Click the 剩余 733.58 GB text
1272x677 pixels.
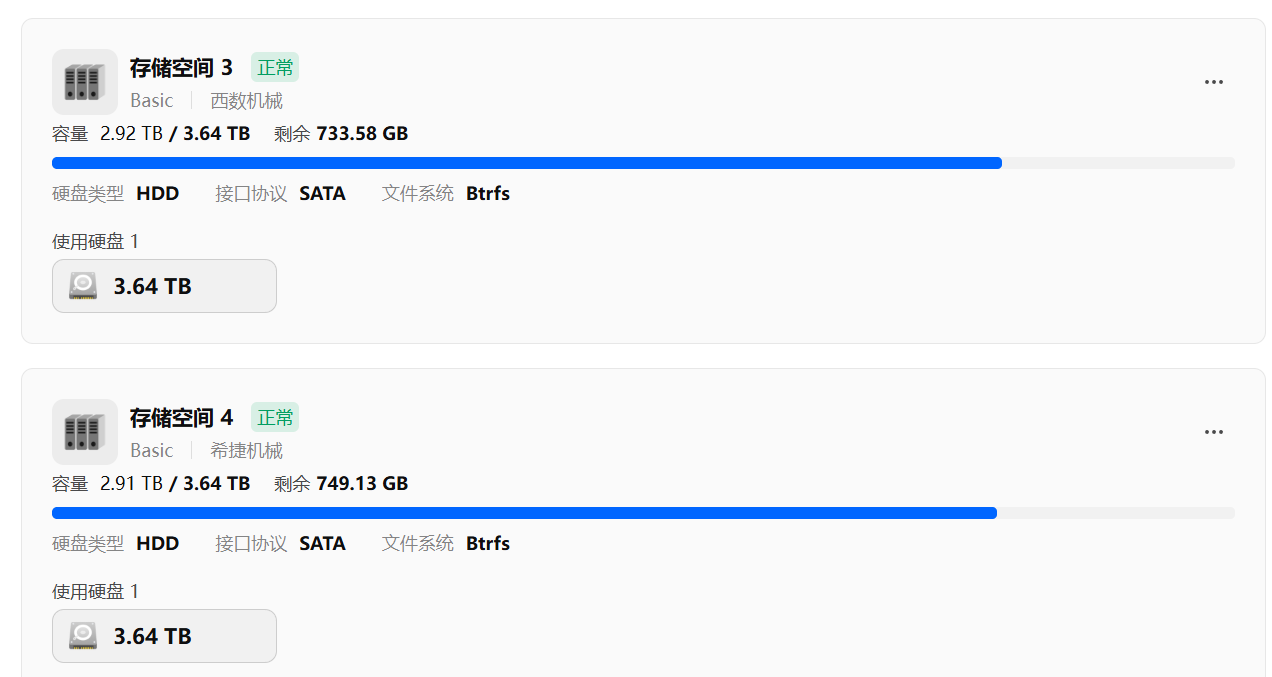tap(341, 134)
